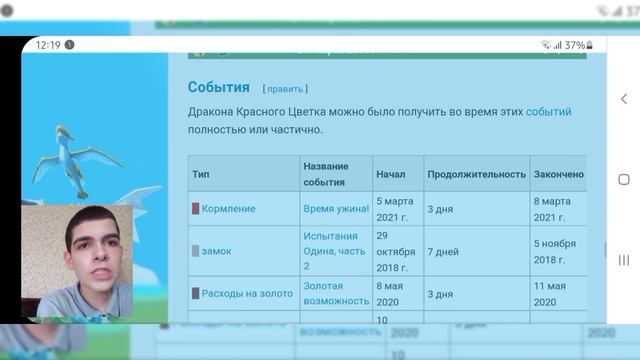640x360 pixels.
Task: Open the замок event type link
Action: point(216,251)
